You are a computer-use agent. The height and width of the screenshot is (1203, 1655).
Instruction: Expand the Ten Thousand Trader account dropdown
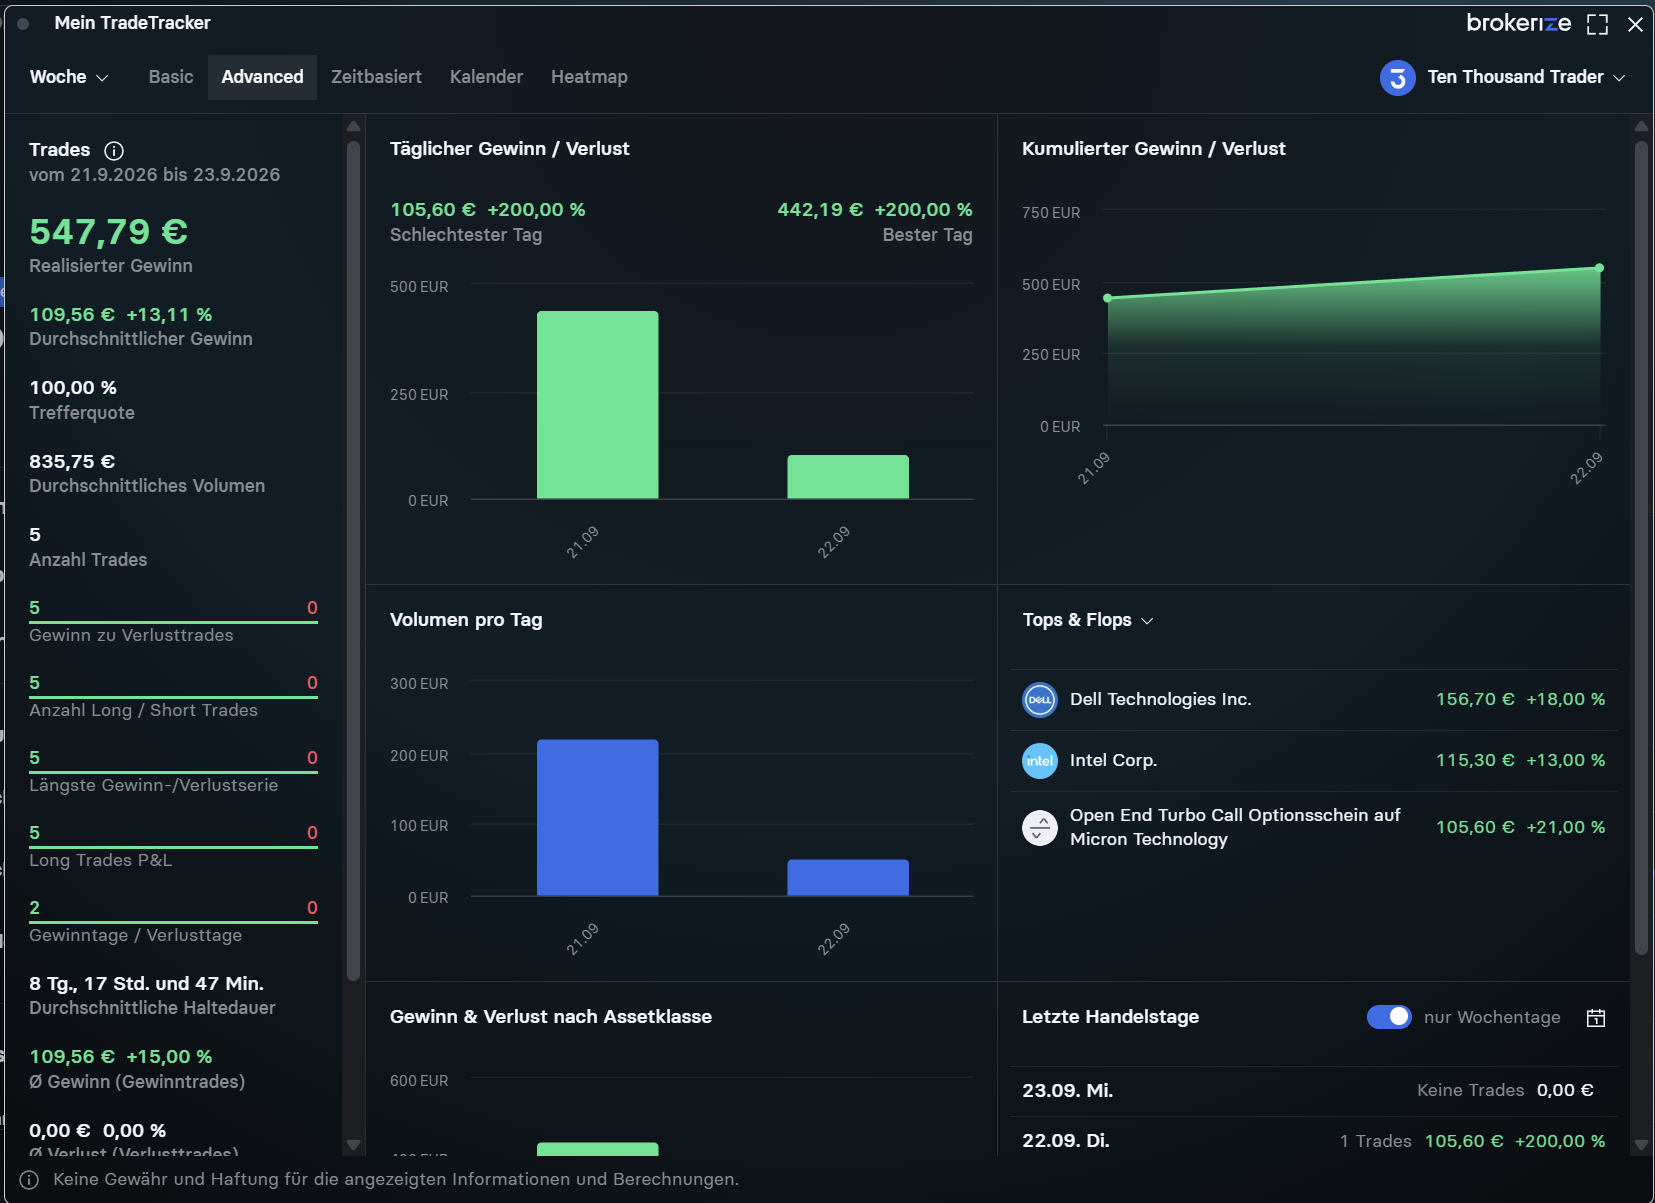tap(1526, 77)
